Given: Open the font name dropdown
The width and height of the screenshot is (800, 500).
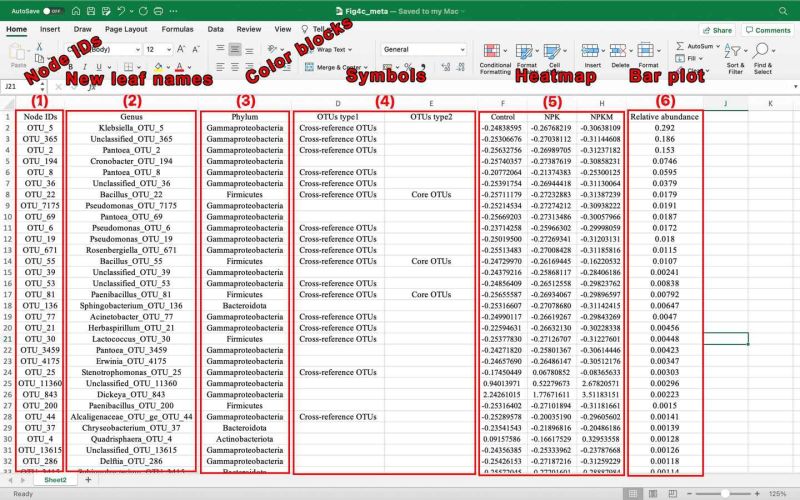Looking at the screenshot, I should pos(138,49).
